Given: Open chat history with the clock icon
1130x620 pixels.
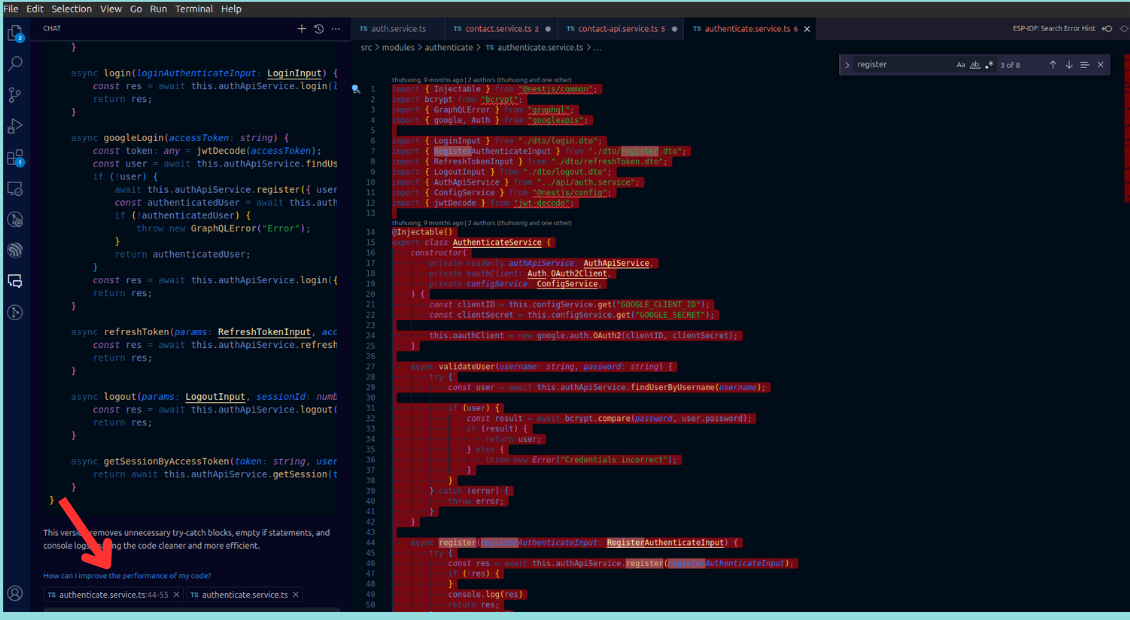Looking at the screenshot, I should coord(318,28).
